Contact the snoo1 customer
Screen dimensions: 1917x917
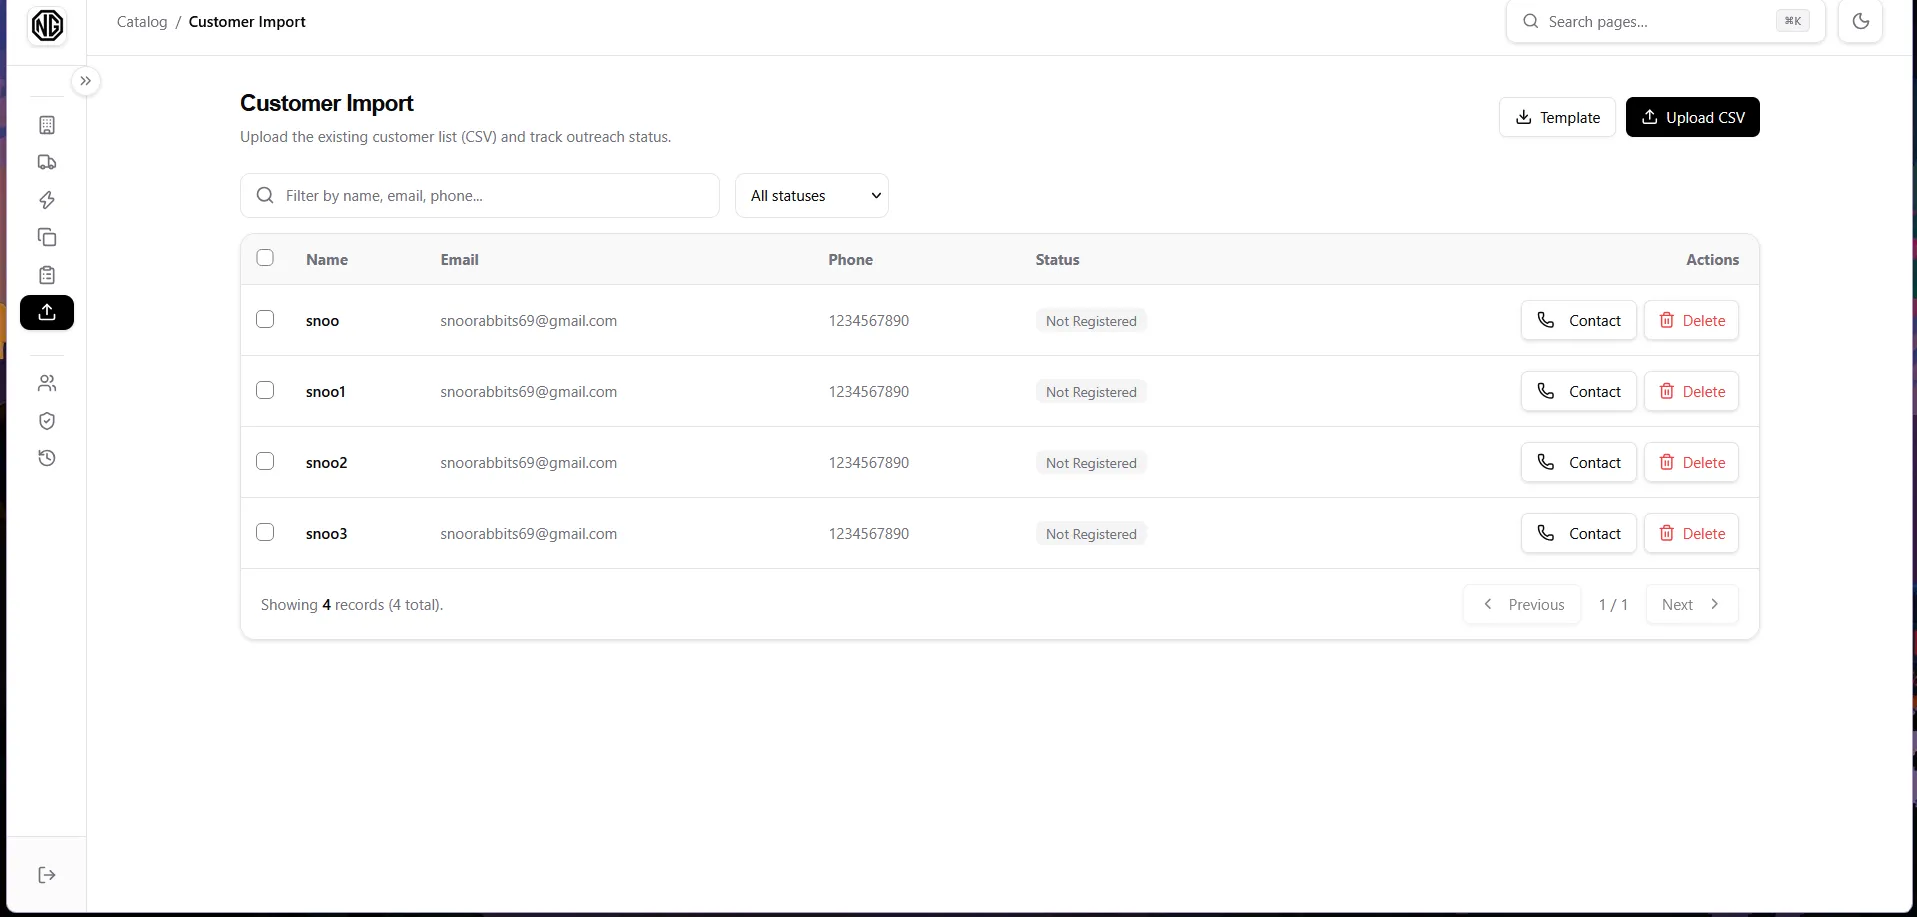click(1578, 391)
